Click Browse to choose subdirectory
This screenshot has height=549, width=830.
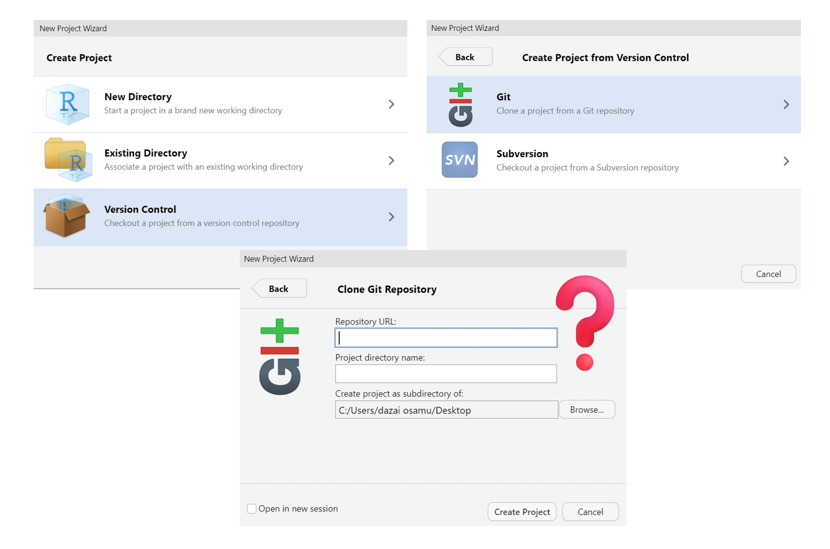tap(587, 410)
